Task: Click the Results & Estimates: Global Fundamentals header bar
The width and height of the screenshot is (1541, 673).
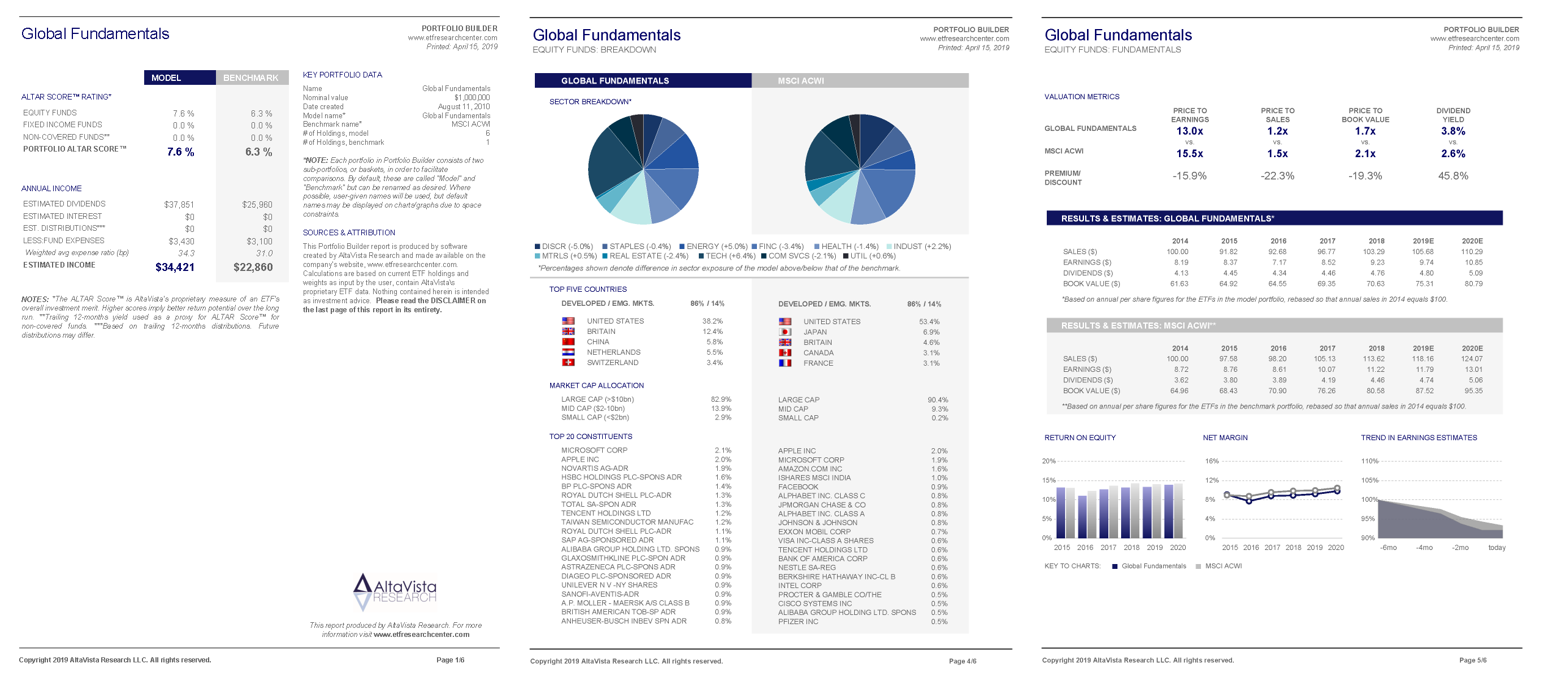Action: pyautogui.click(x=1273, y=218)
